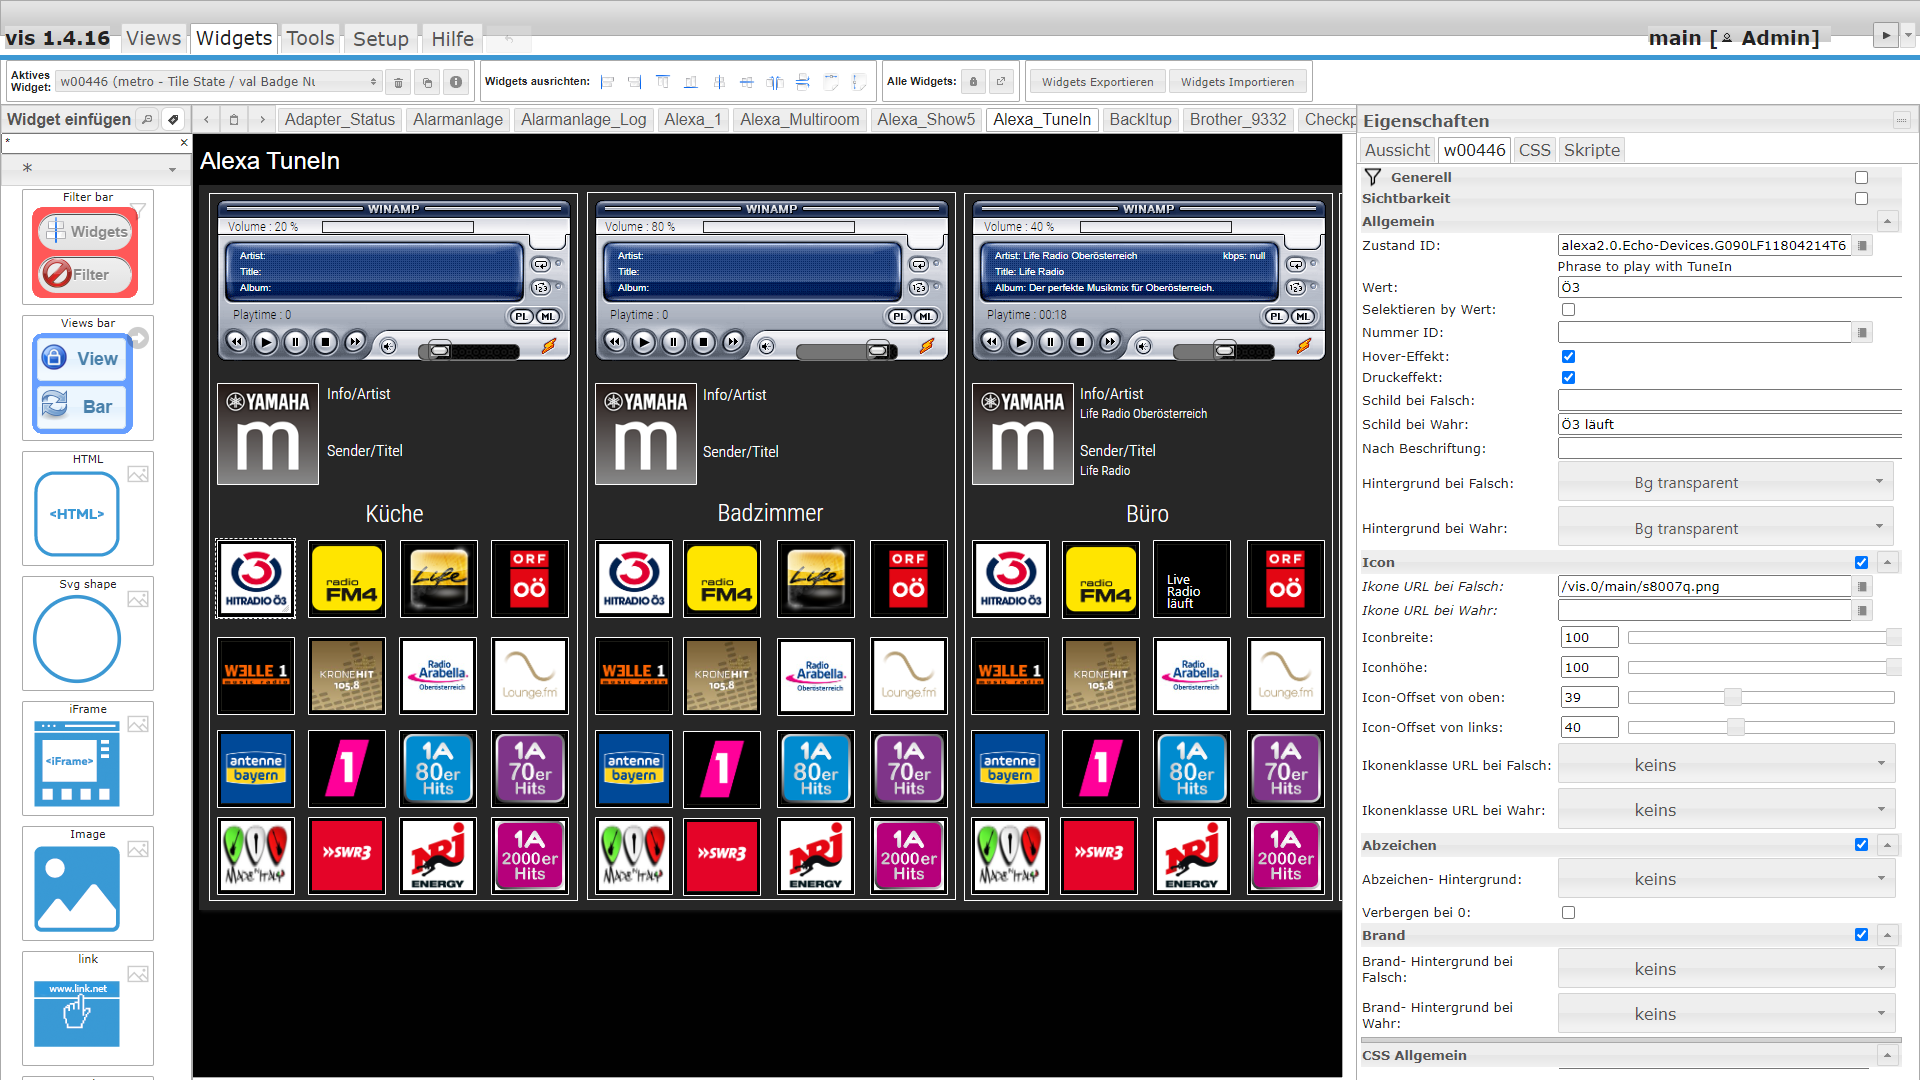Open the external-link icon next to Alle Widgets

point(1001,82)
